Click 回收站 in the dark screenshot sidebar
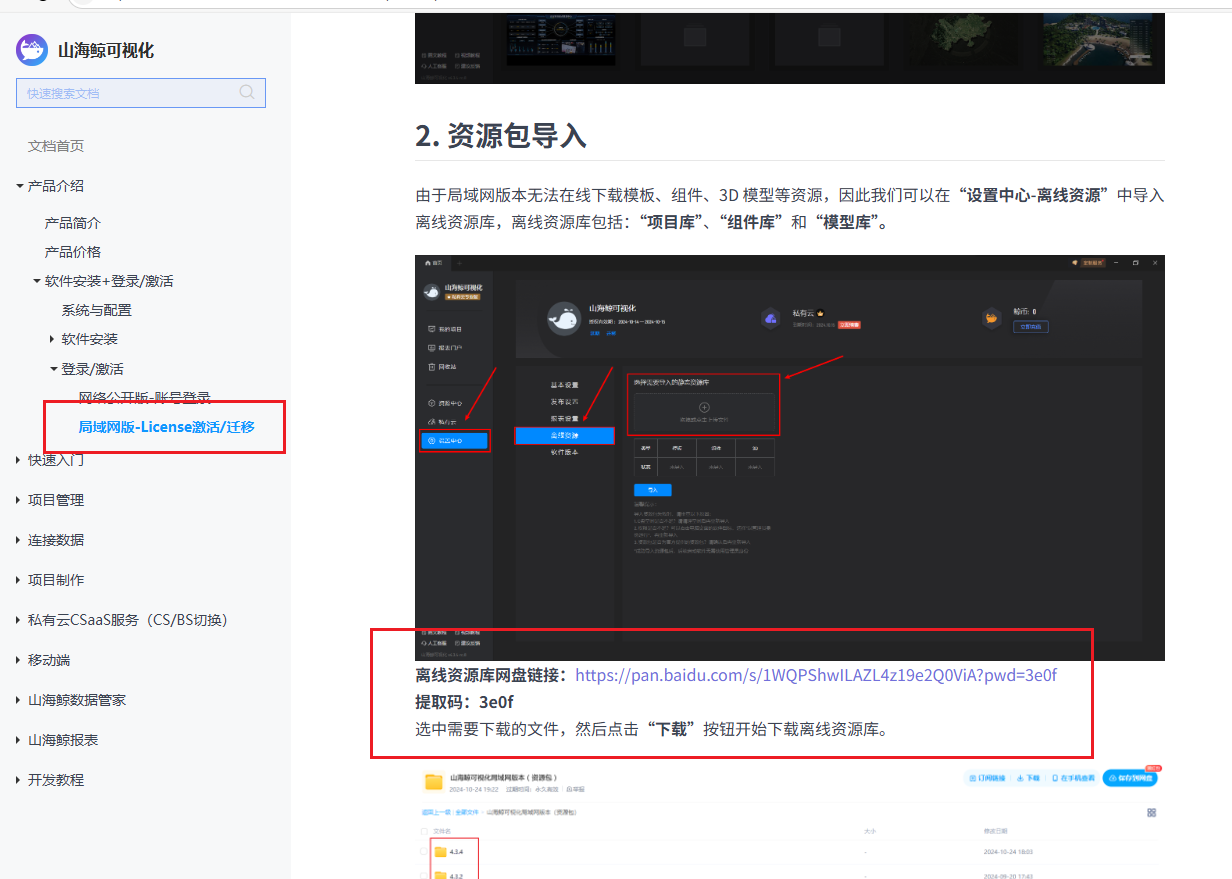This screenshot has height=879, width=1232. (x=442, y=367)
